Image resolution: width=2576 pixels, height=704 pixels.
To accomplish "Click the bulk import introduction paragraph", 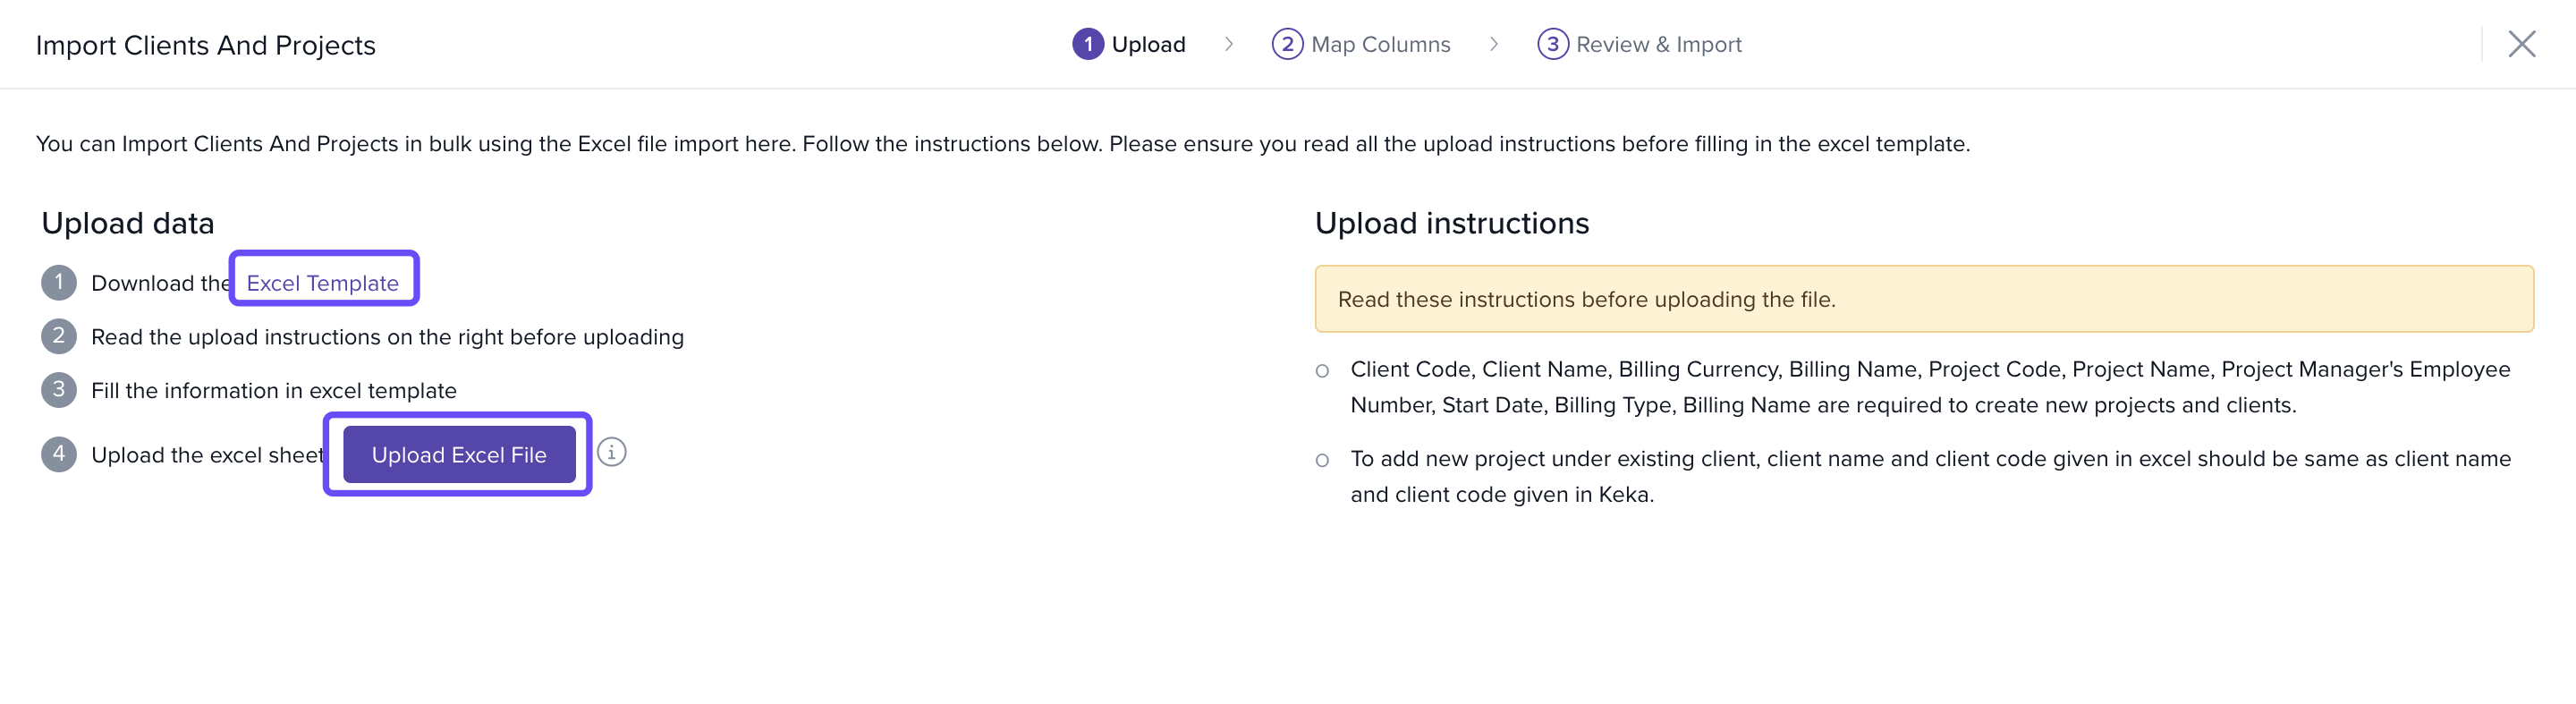I will pos(1002,144).
